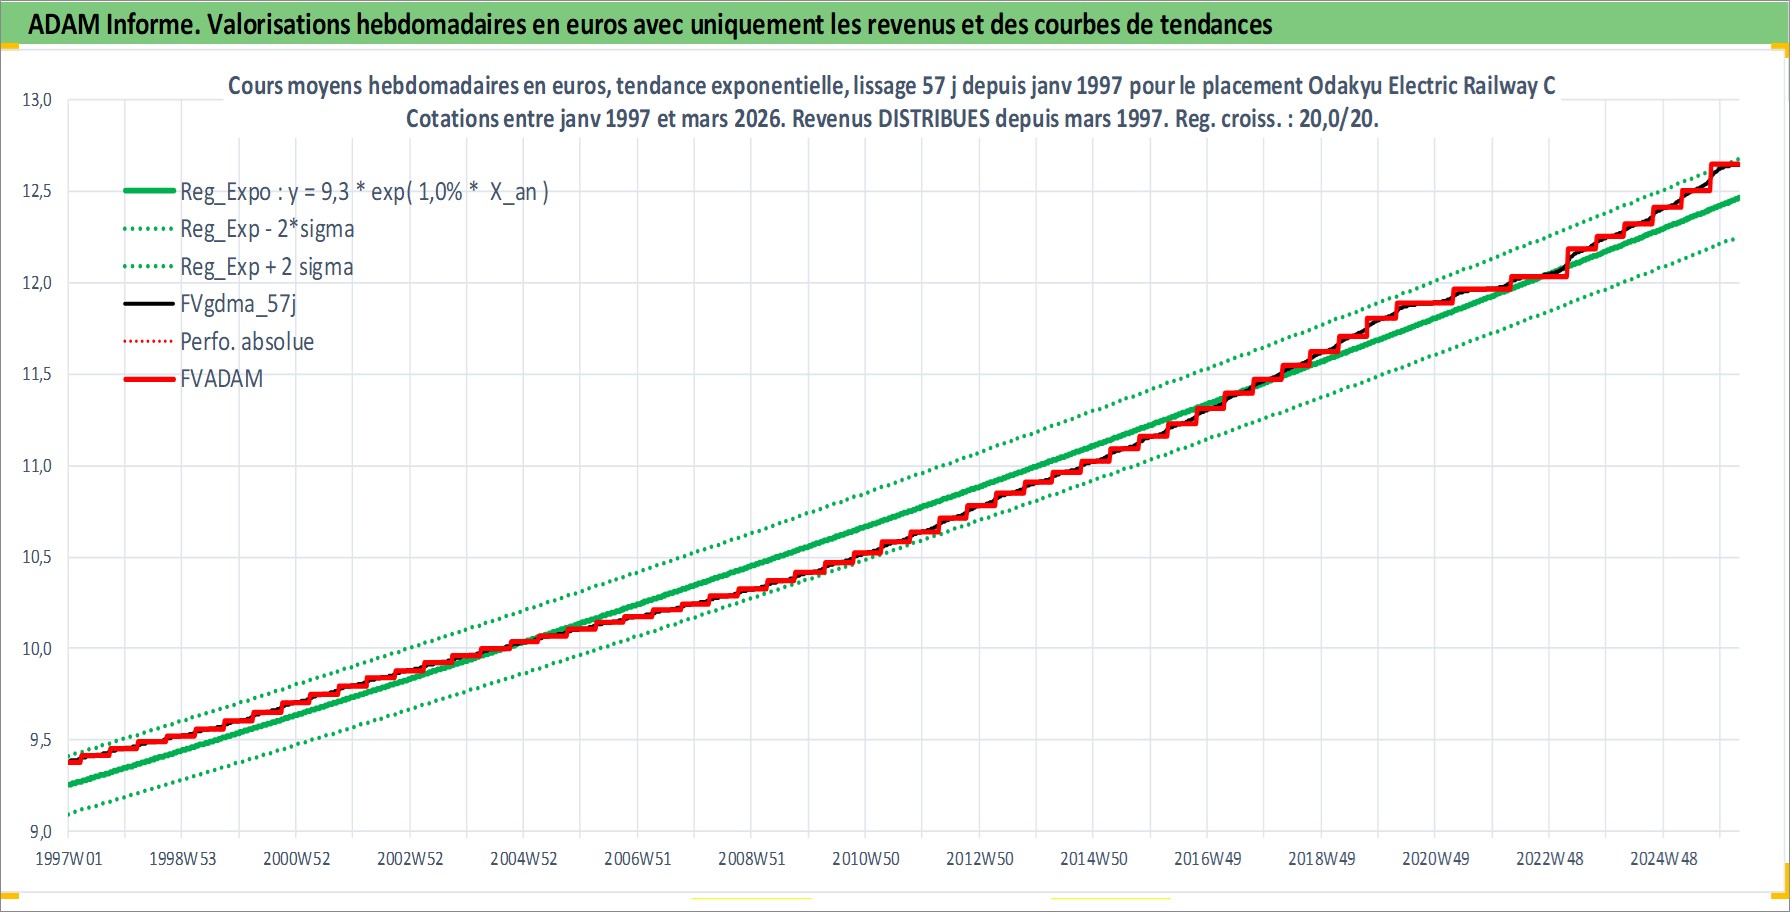Click the y-axis label 11,5
Viewport: 1790px width, 912px height.
[37, 374]
